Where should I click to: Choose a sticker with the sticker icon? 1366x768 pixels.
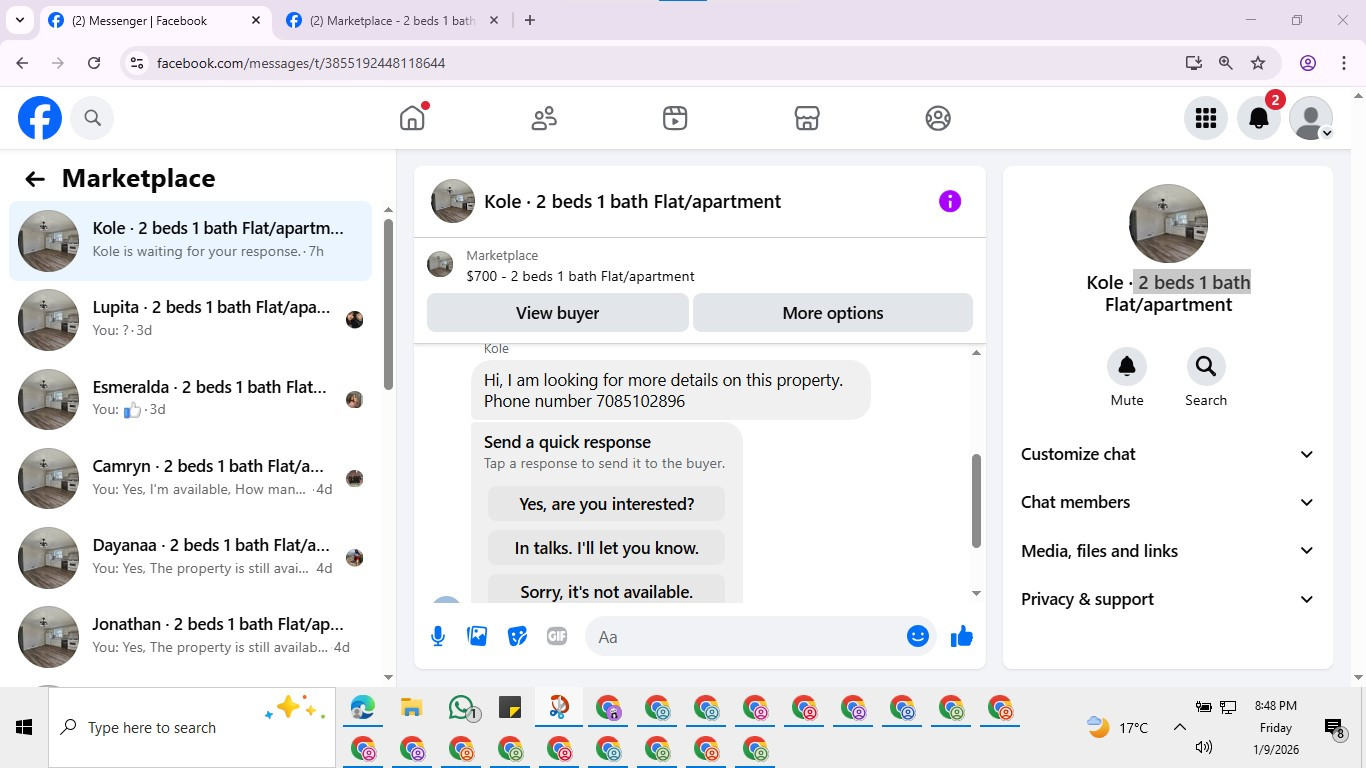[517, 636]
